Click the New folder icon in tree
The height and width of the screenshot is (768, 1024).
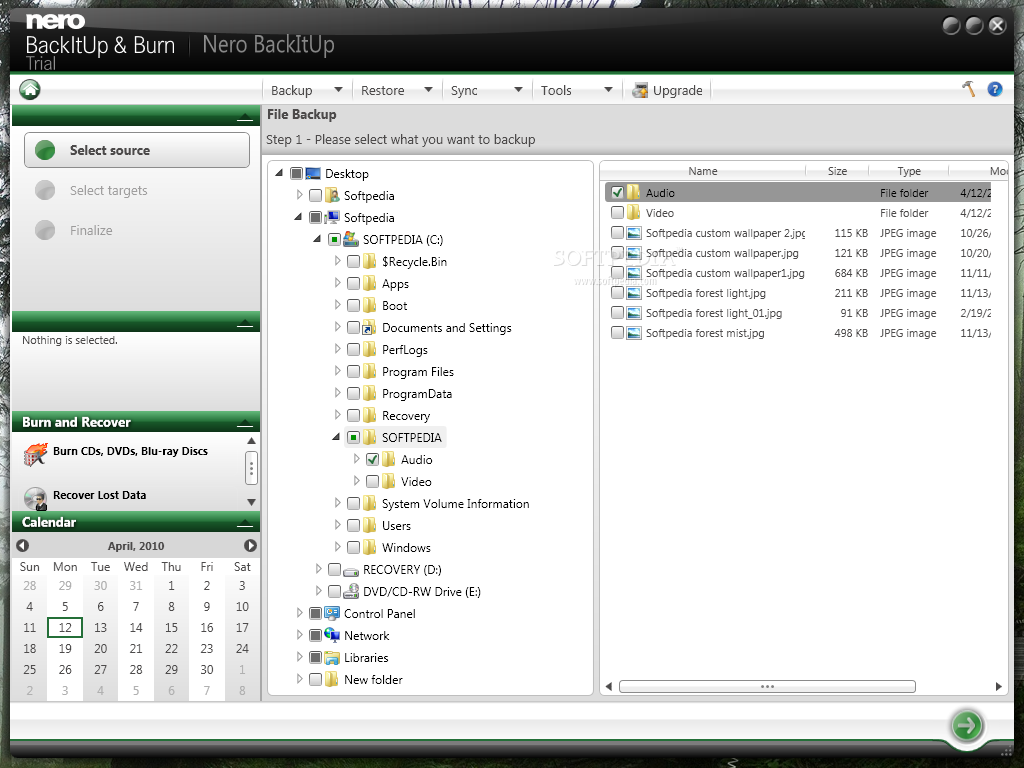pyautogui.click(x=332, y=679)
